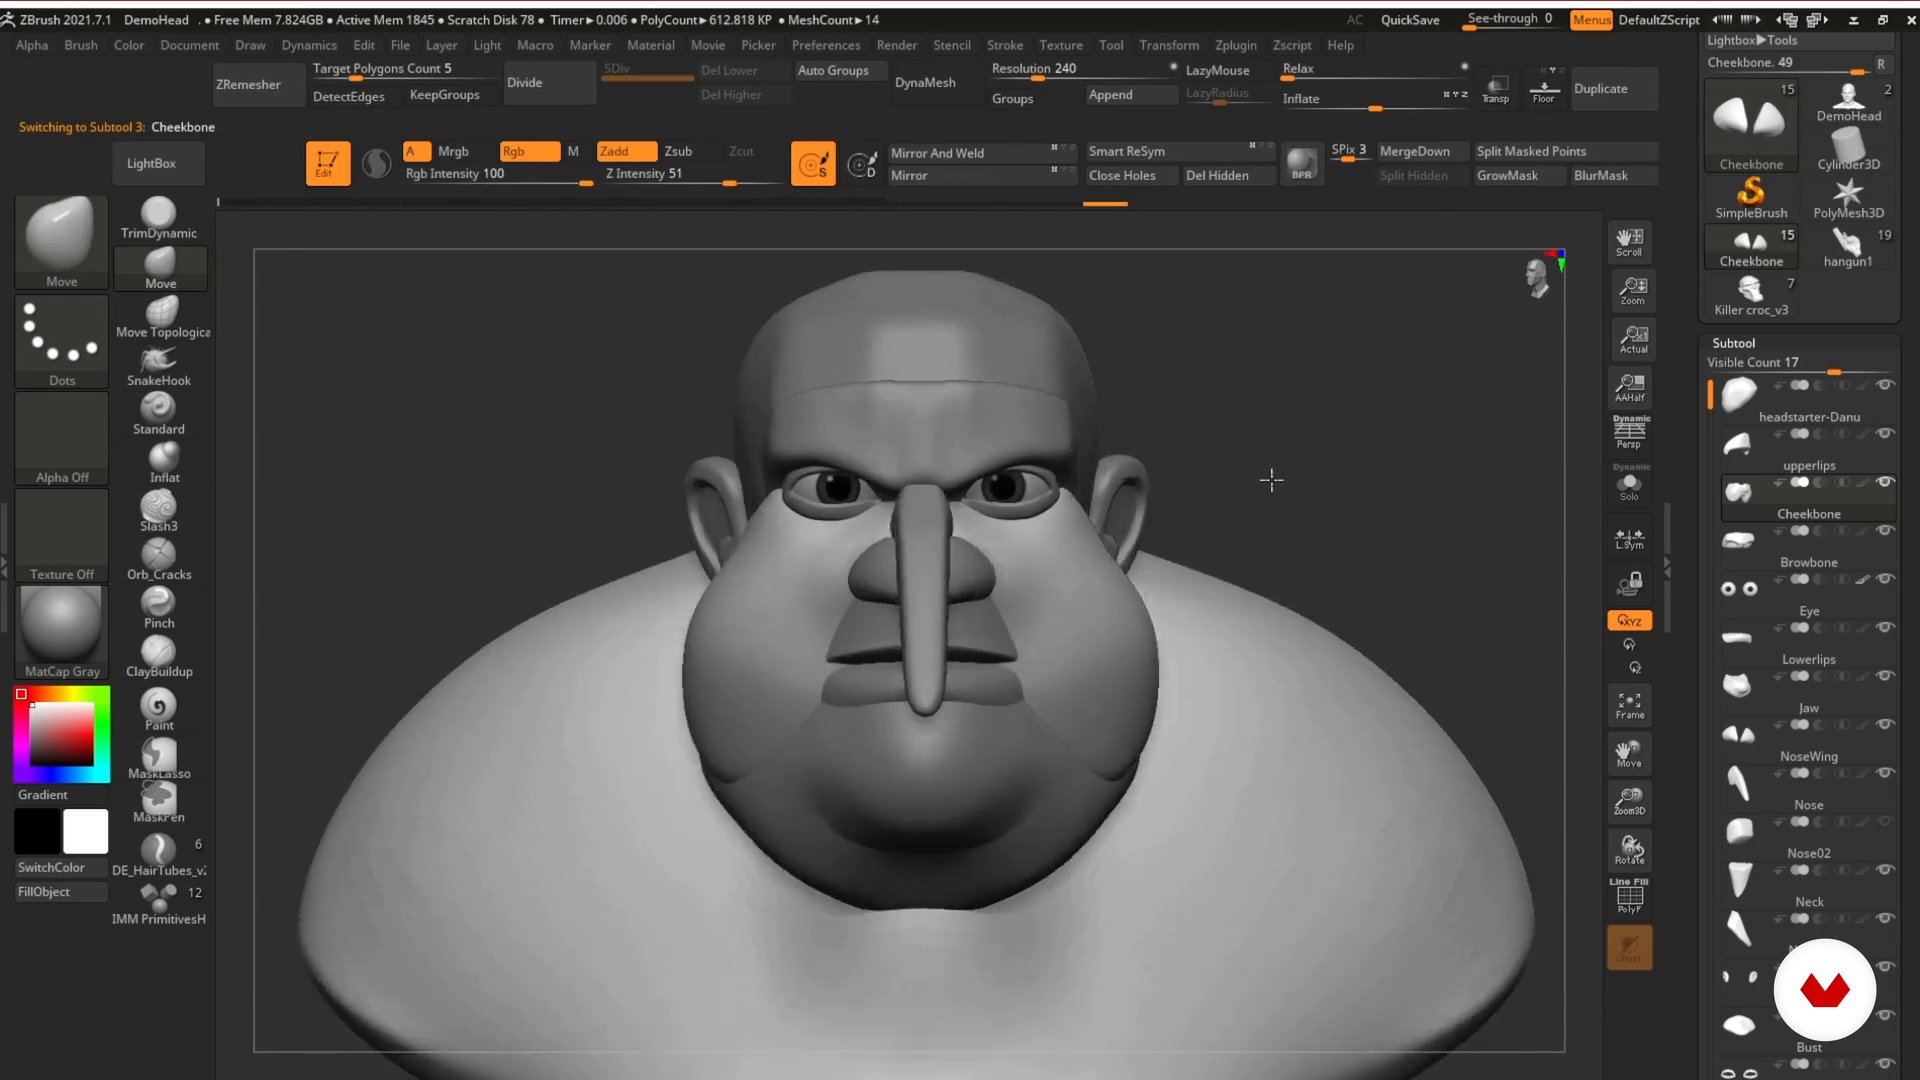
Task: Toggle PolyF Line Fill display
Action: tap(1630, 897)
